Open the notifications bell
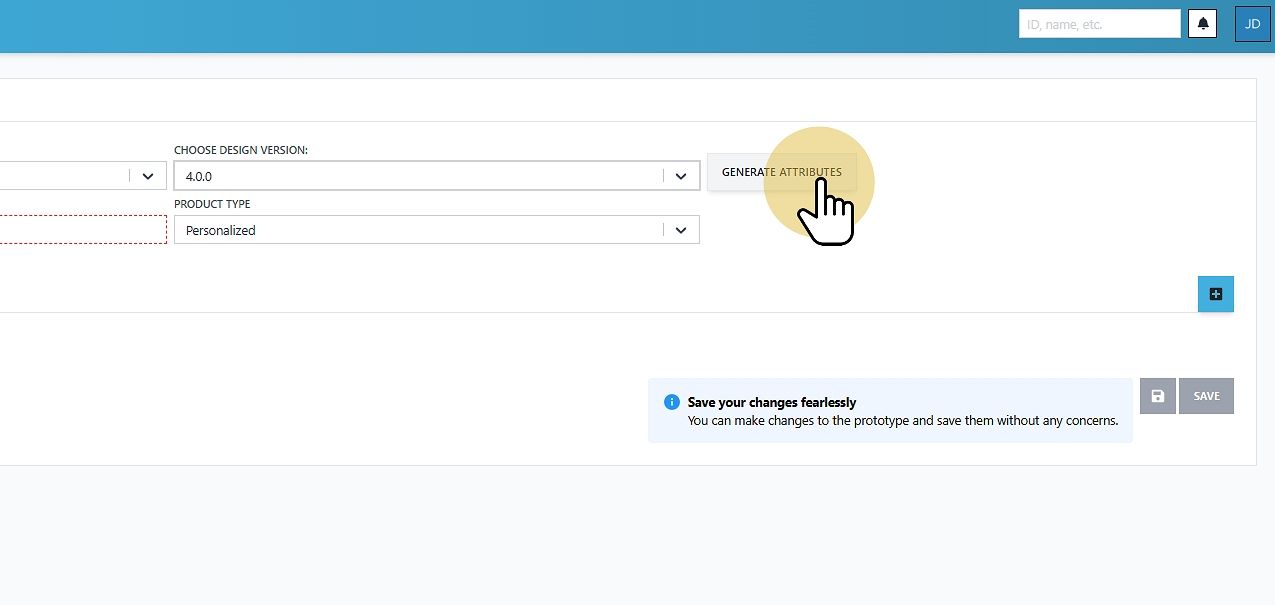The height and width of the screenshot is (605, 1275). [1203, 24]
